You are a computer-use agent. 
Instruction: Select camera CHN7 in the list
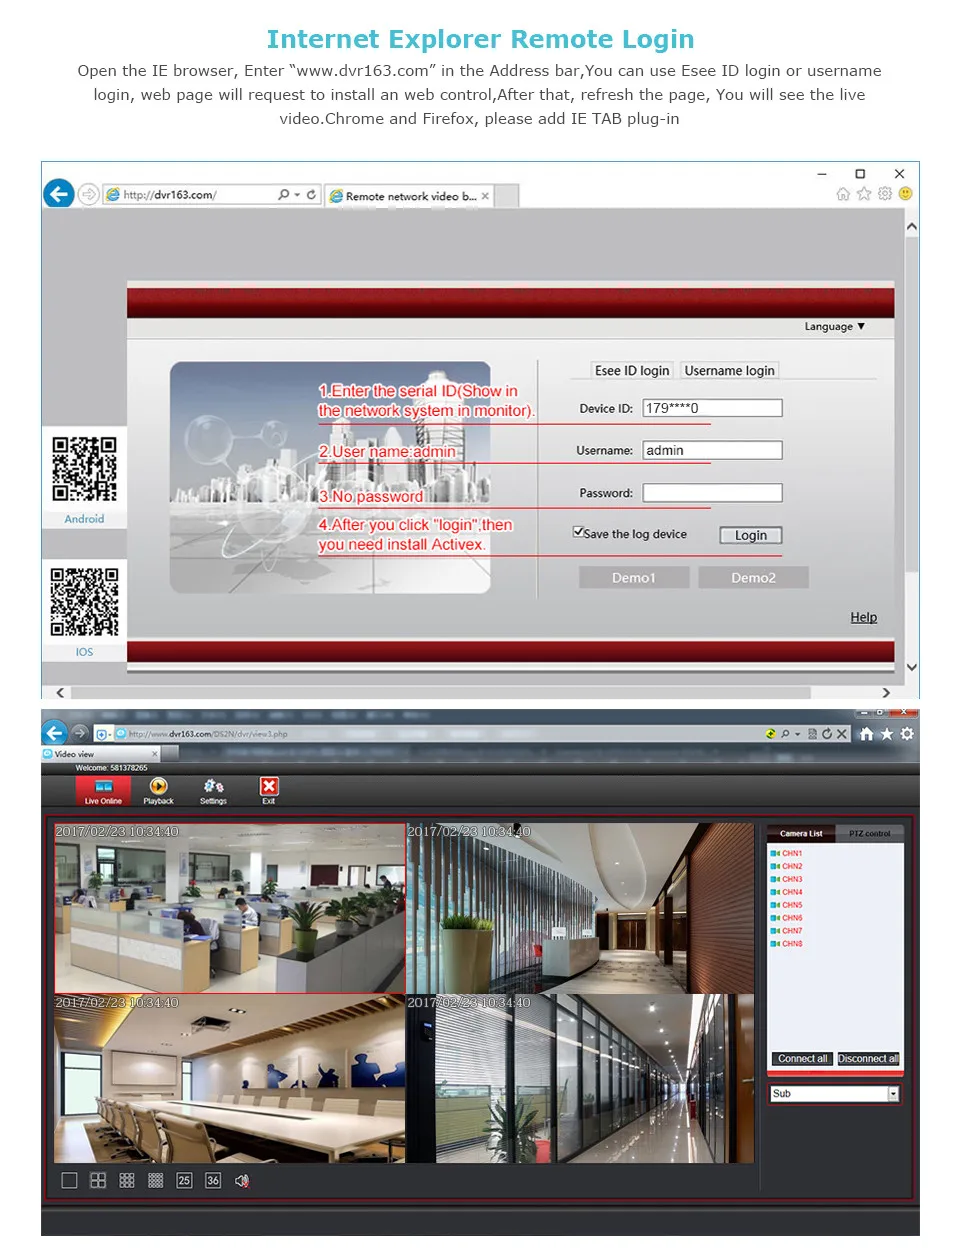coord(787,931)
